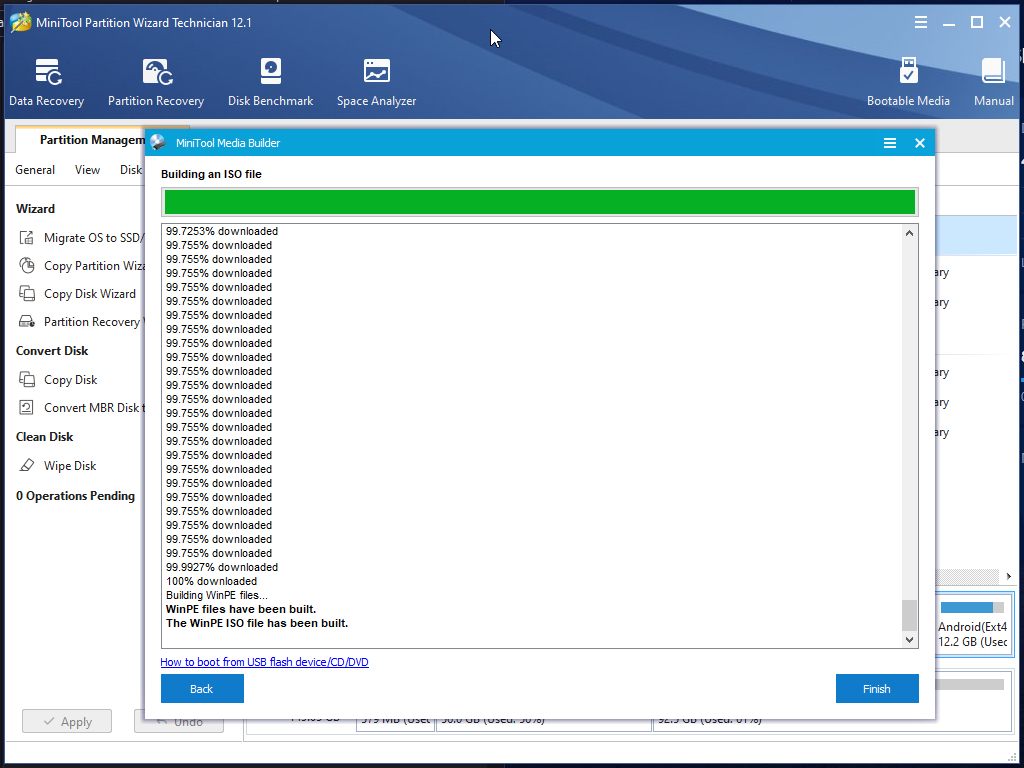Open main window hamburger menu
Image resolution: width=1024 pixels, height=768 pixels.
click(921, 23)
